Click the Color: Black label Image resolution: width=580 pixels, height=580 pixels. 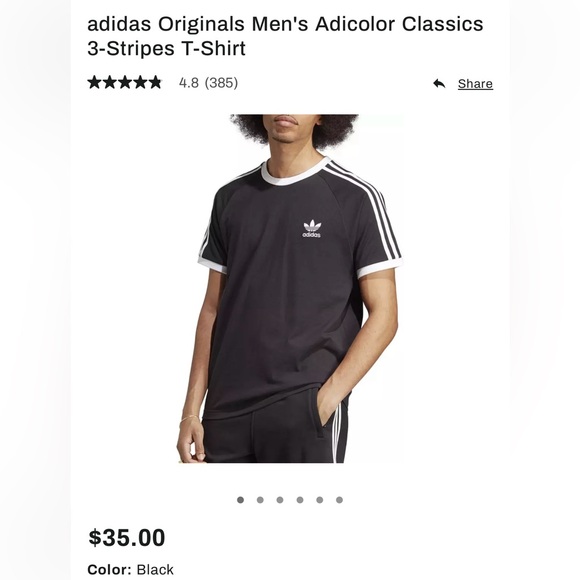coord(131,569)
